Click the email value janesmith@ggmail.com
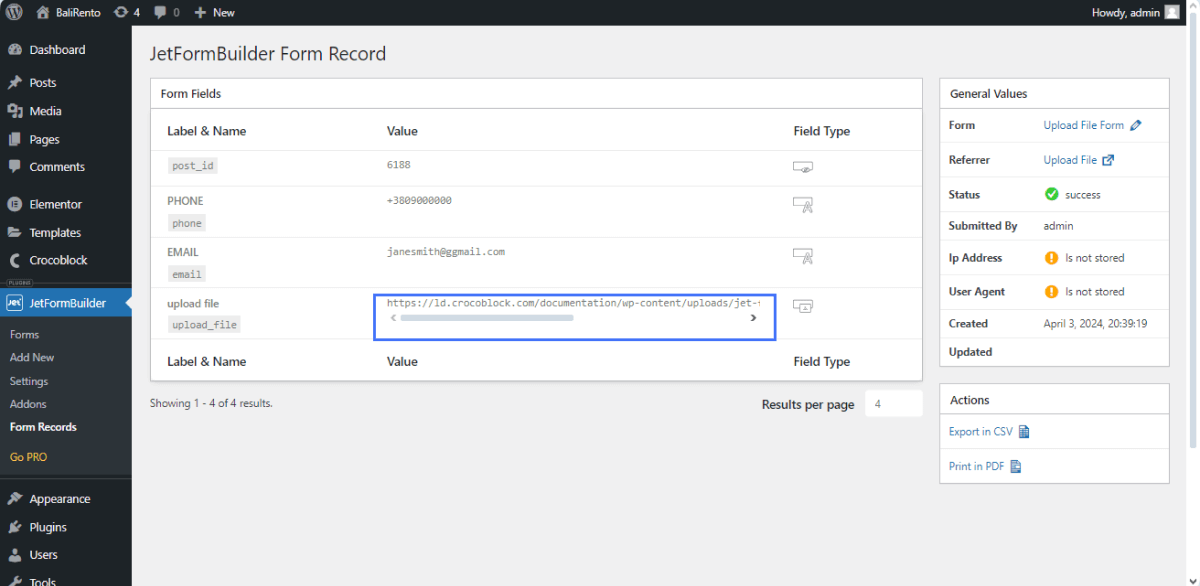 click(x=446, y=252)
